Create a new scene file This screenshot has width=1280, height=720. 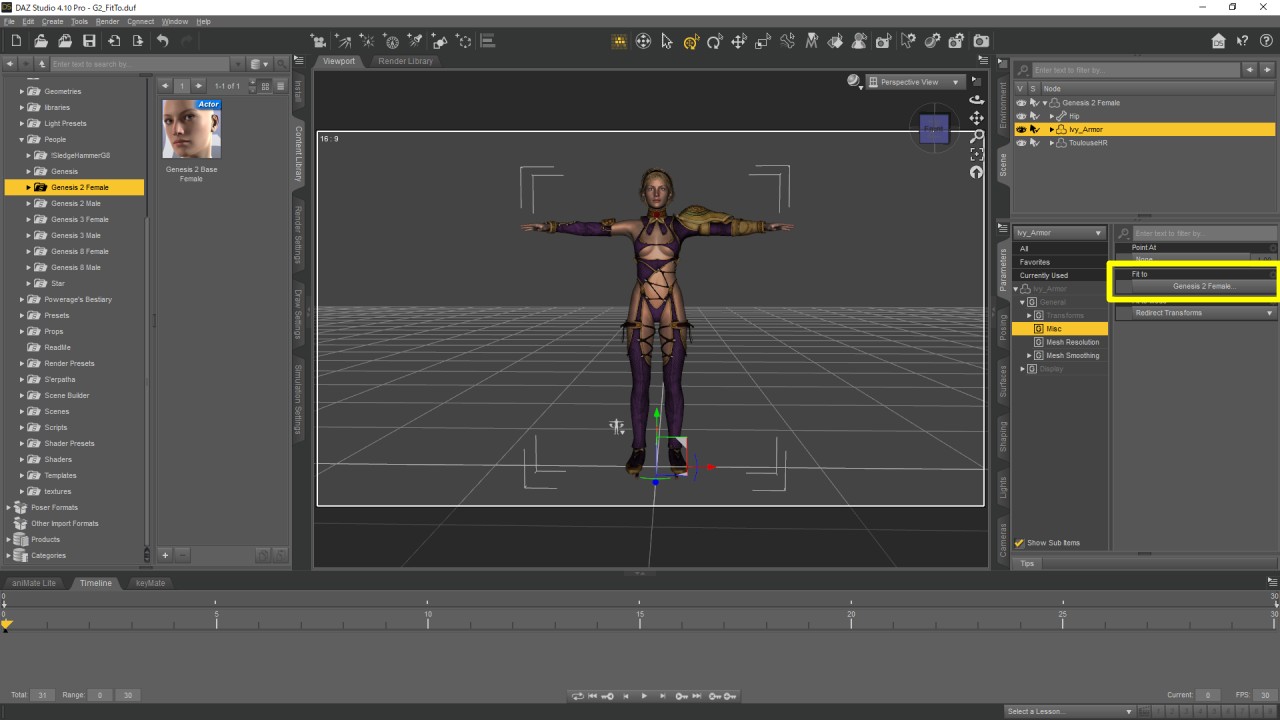(x=16, y=41)
